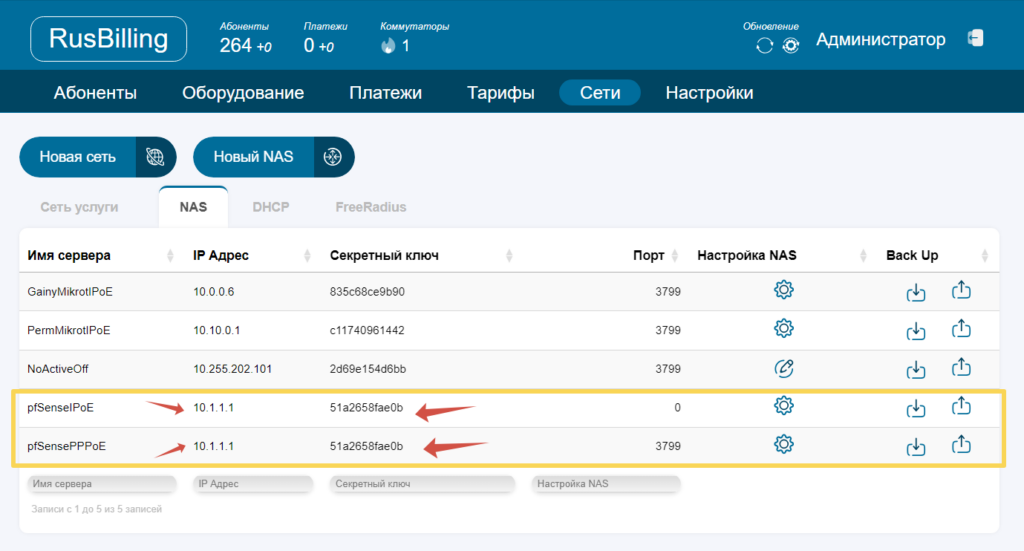Click the Новая сеть button
1024x551 pixels.
click(97, 157)
